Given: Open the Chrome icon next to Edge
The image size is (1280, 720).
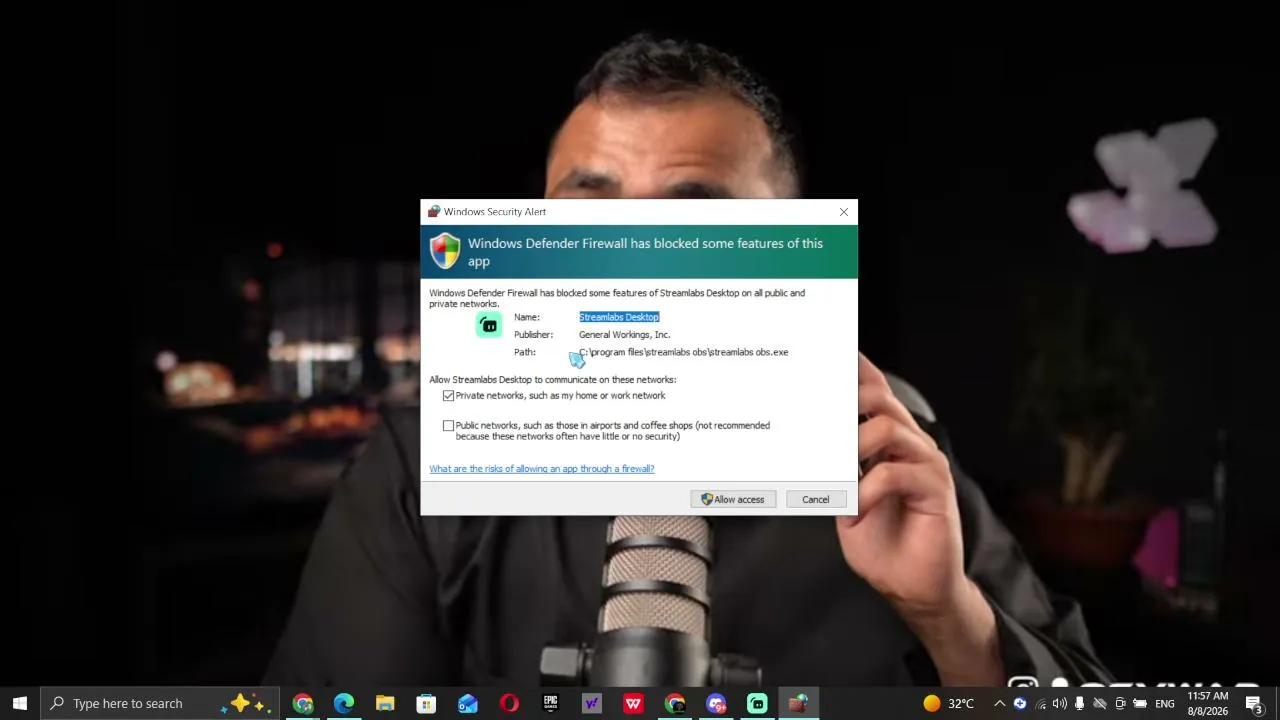Looking at the screenshot, I should tap(303, 703).
